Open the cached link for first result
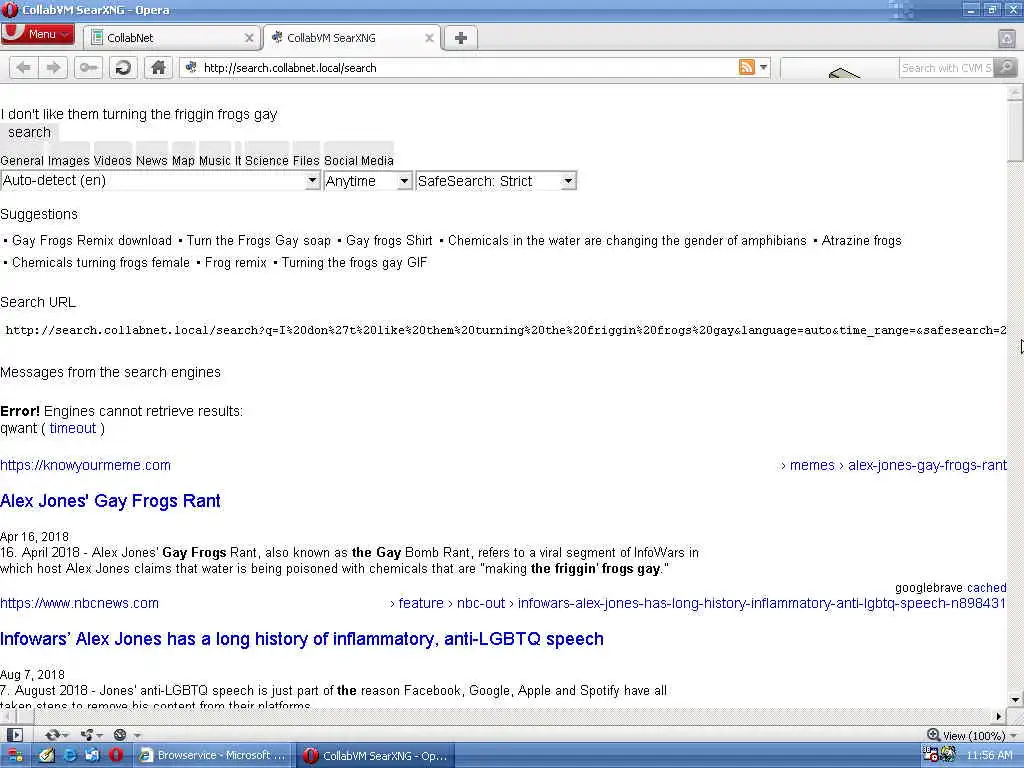The width and height of the screenshot is (1024, 768). 986,588
